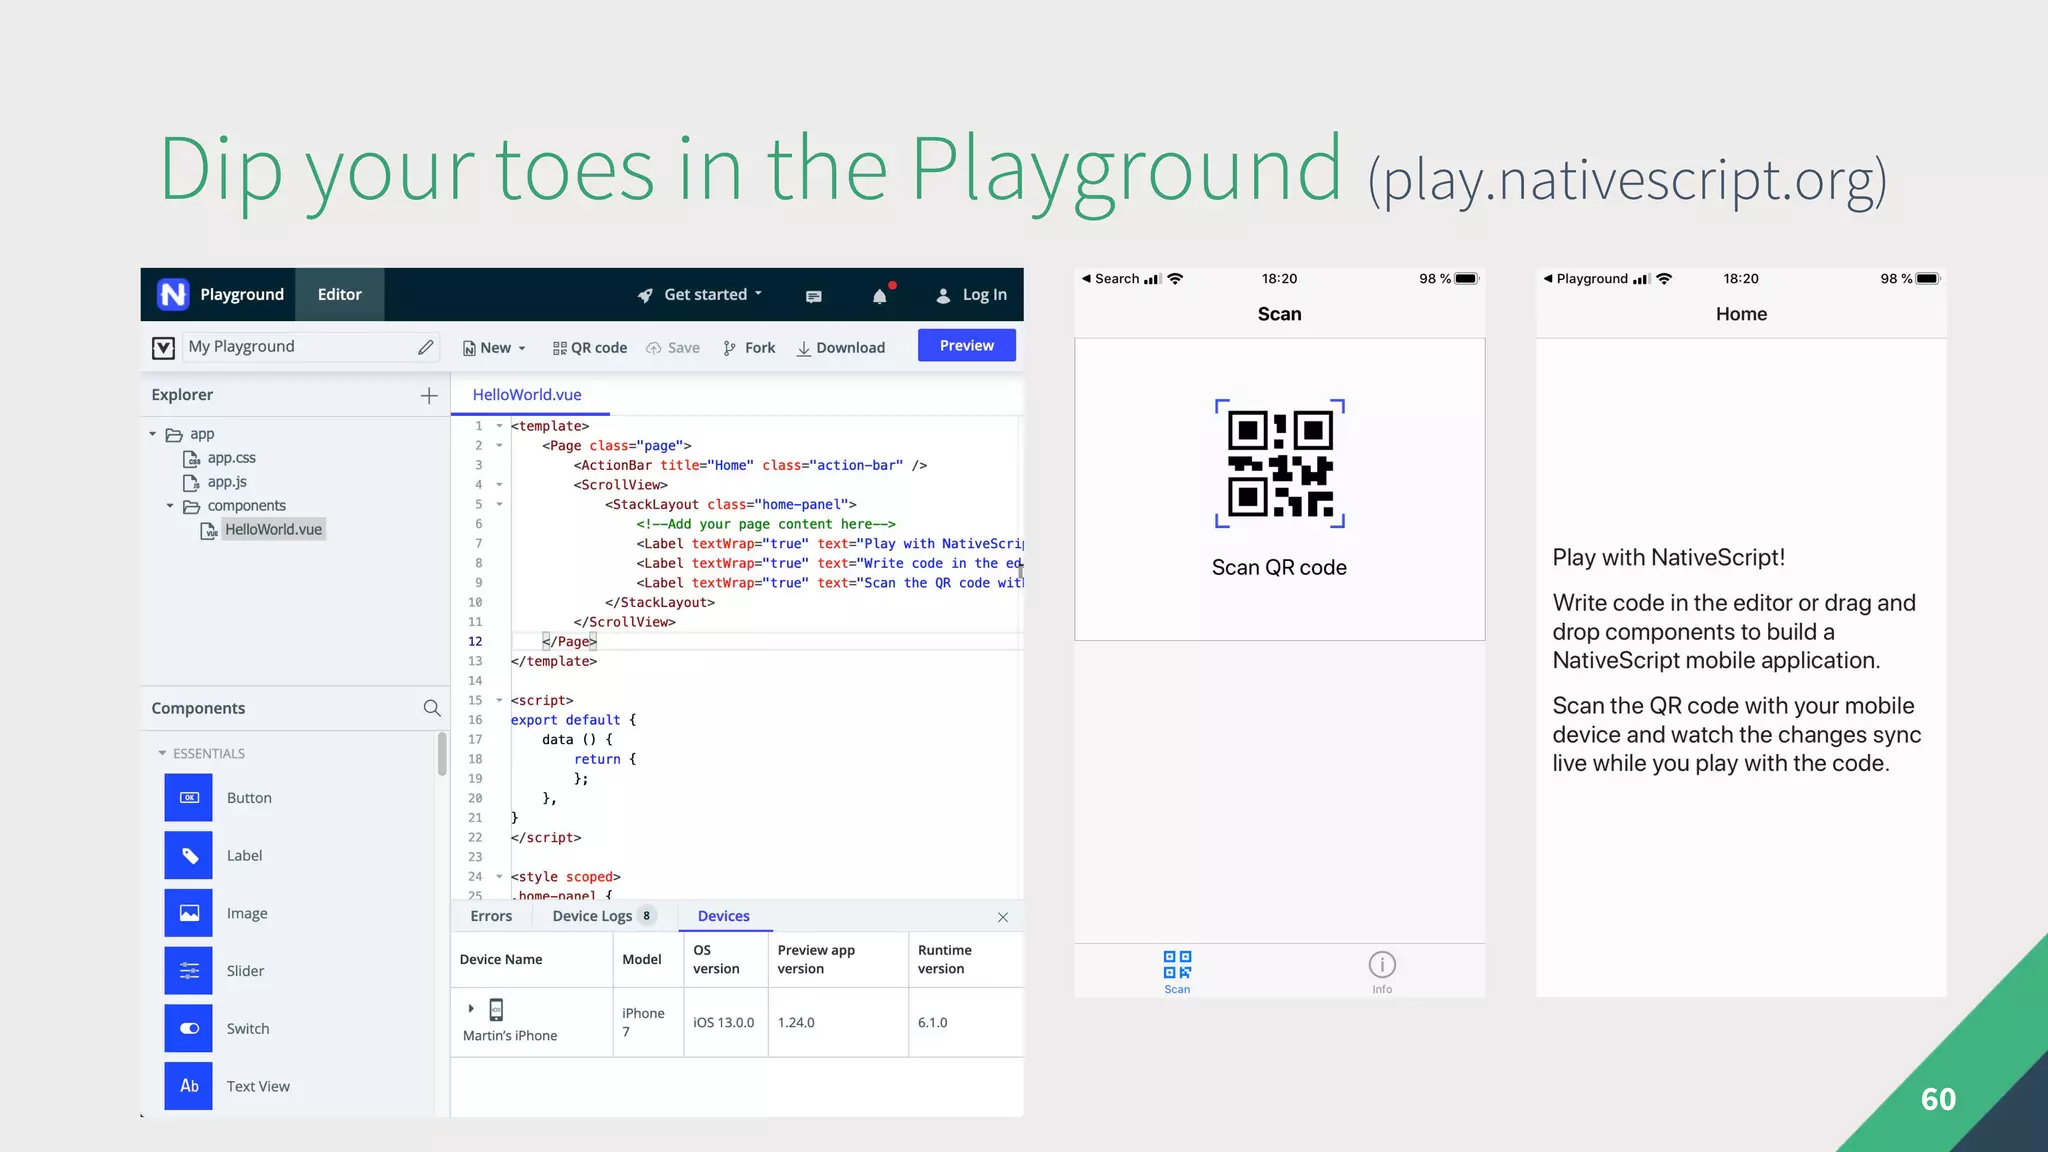This screenshot has width=2048, height=1152.
Task: Download the project
Action: [841, 348]
